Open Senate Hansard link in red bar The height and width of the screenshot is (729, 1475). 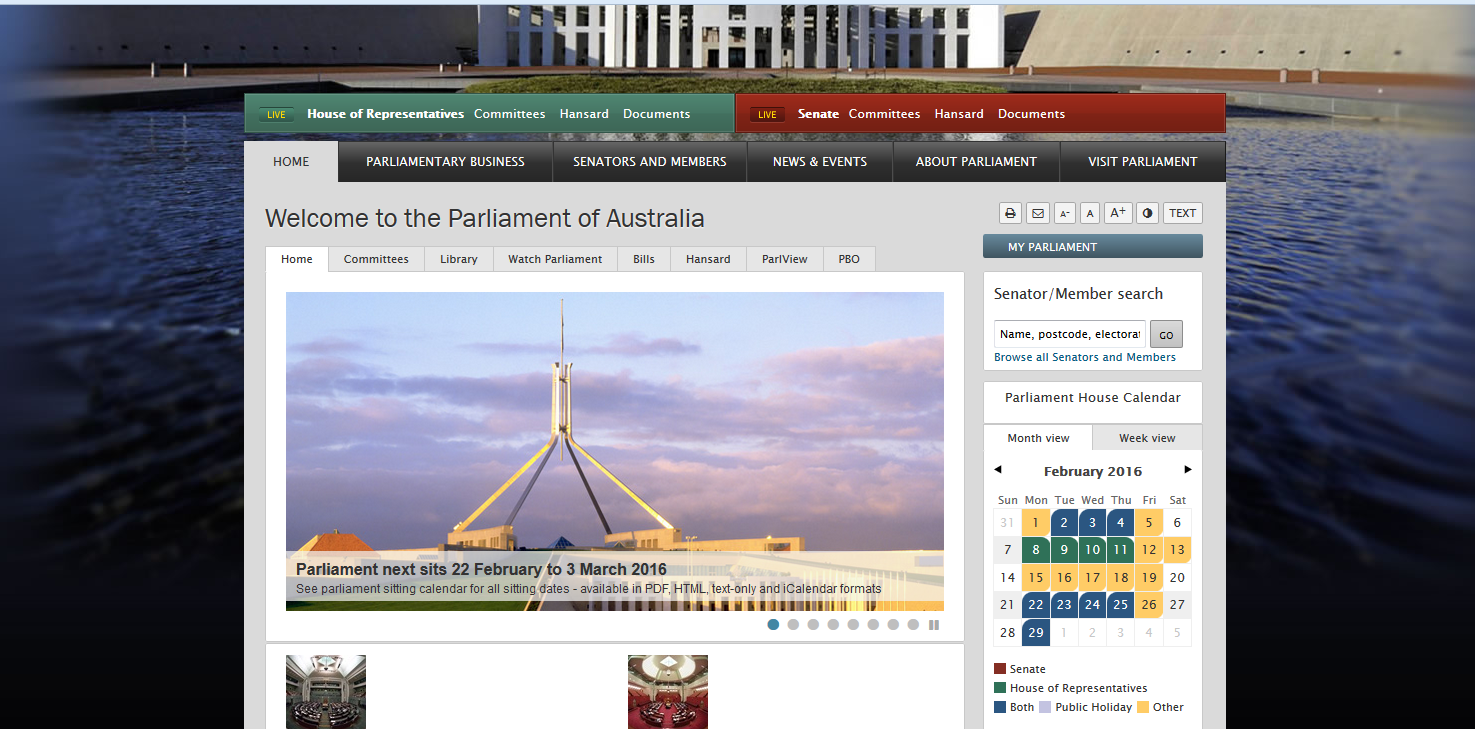click(959, 114)
